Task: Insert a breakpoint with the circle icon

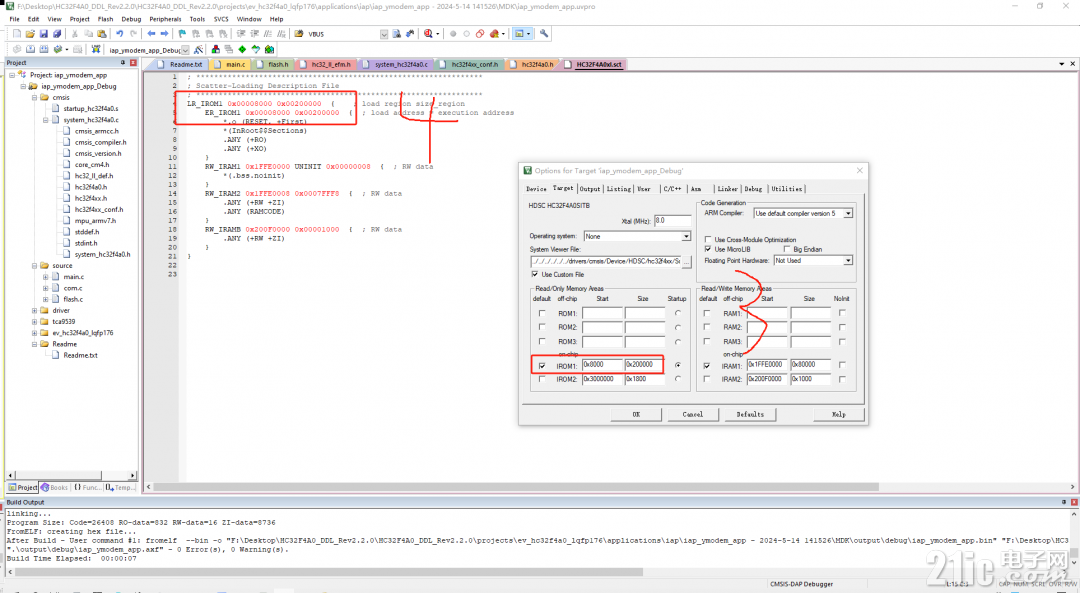Action: [x=453, y=34]
